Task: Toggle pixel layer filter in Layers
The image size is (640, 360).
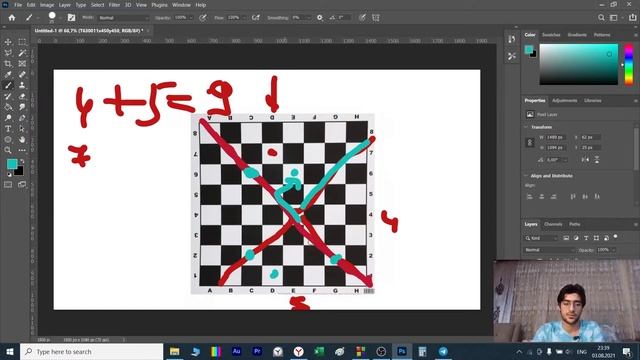Action: [x=566, y=238]
